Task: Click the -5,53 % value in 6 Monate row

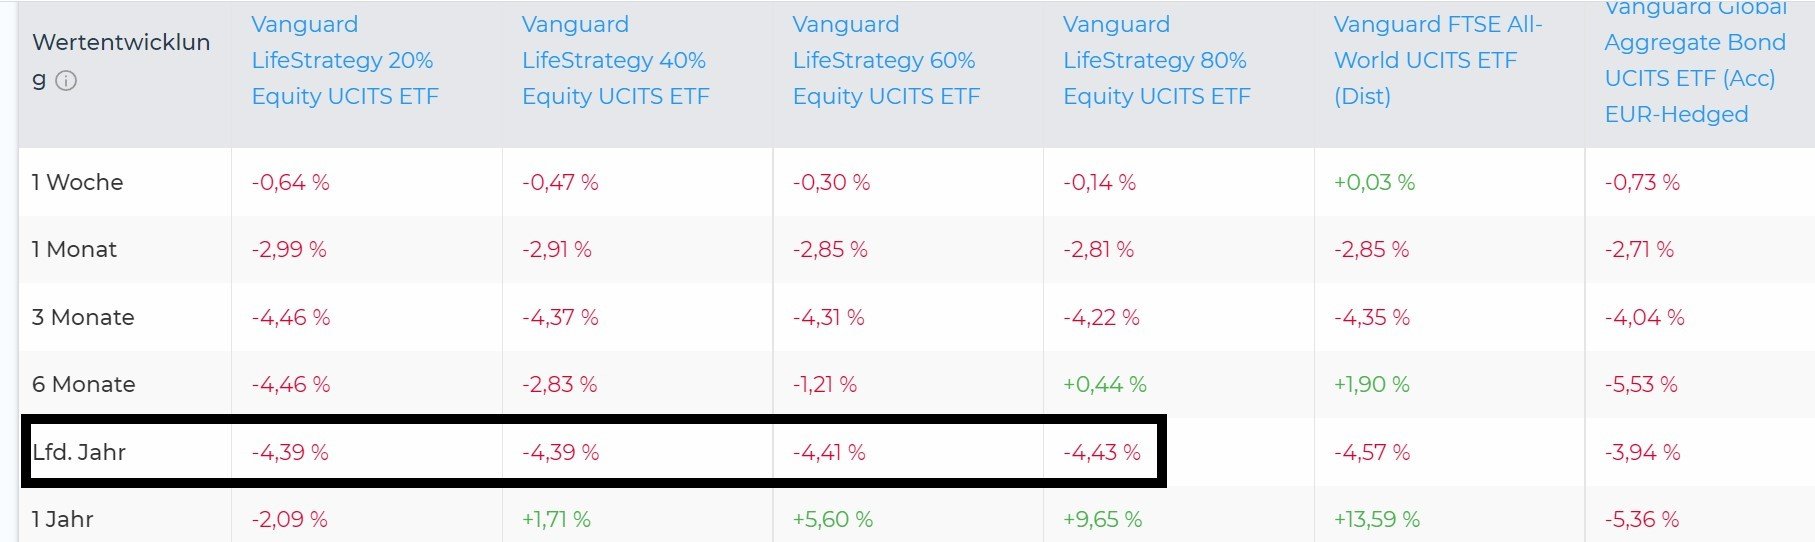Action: click(x=1640, y=384)
